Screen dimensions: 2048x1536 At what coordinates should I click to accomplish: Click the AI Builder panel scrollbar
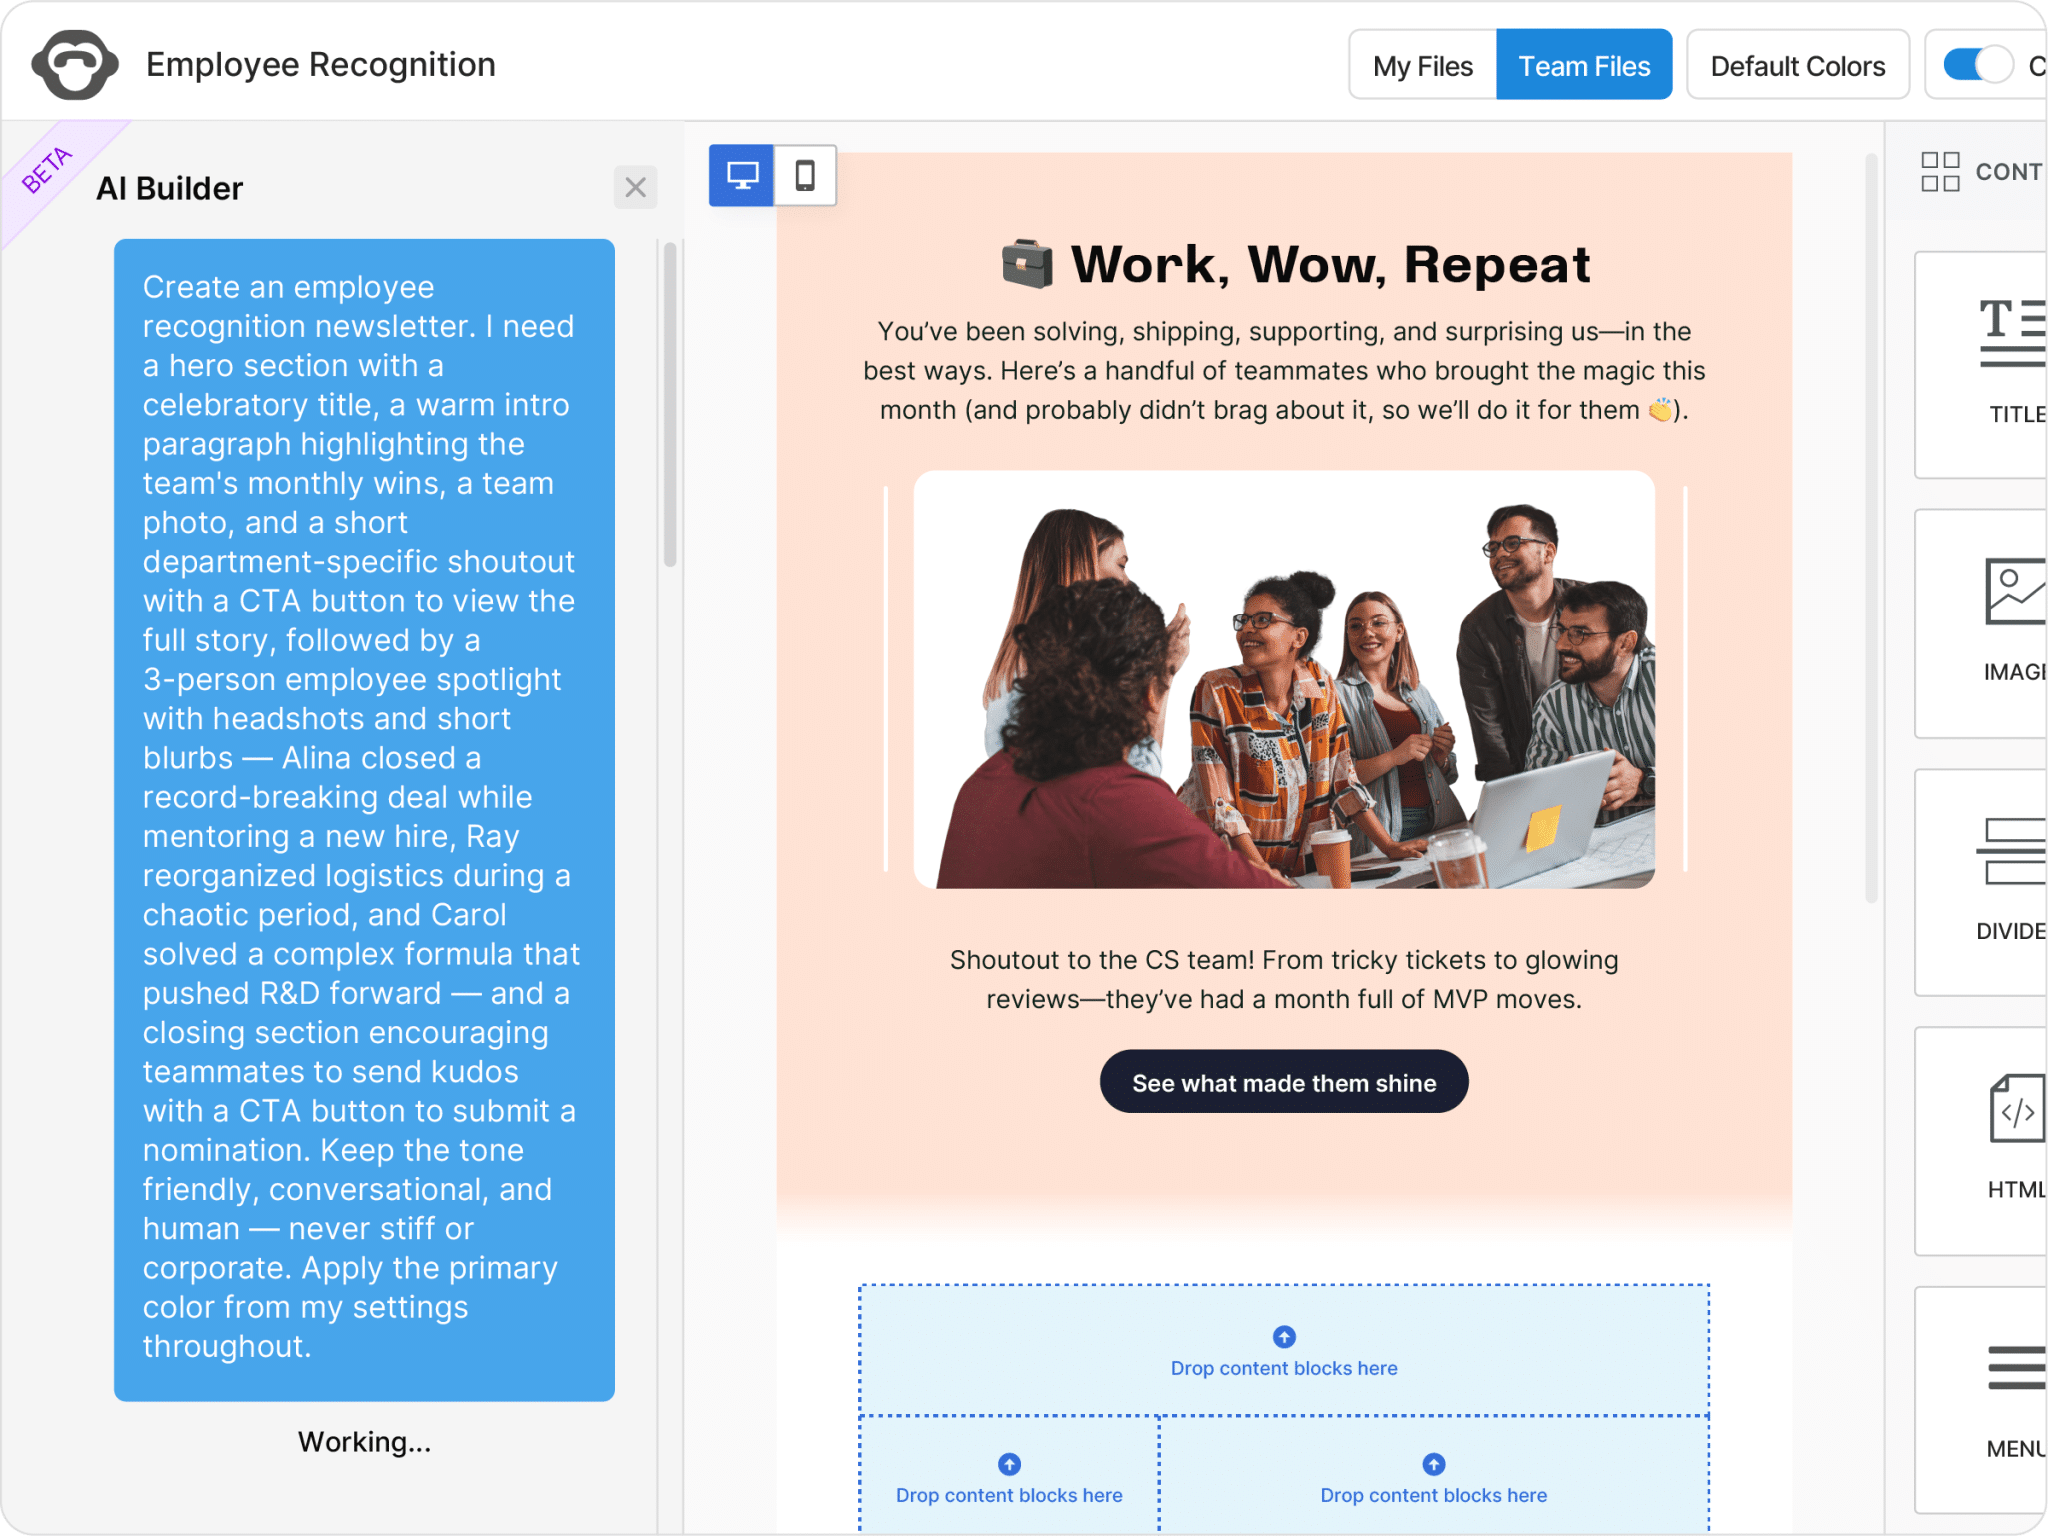coord(670,405)
